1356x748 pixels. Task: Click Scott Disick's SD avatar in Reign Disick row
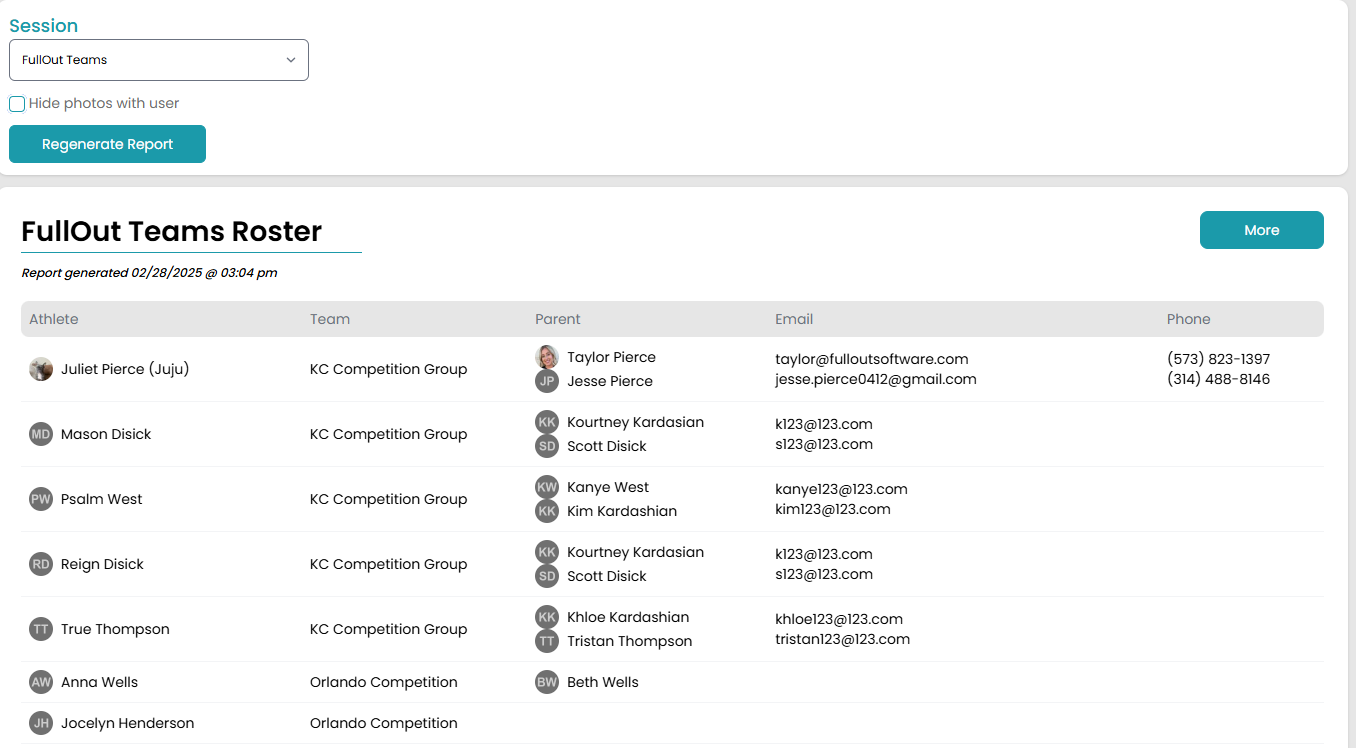point(547,576)
